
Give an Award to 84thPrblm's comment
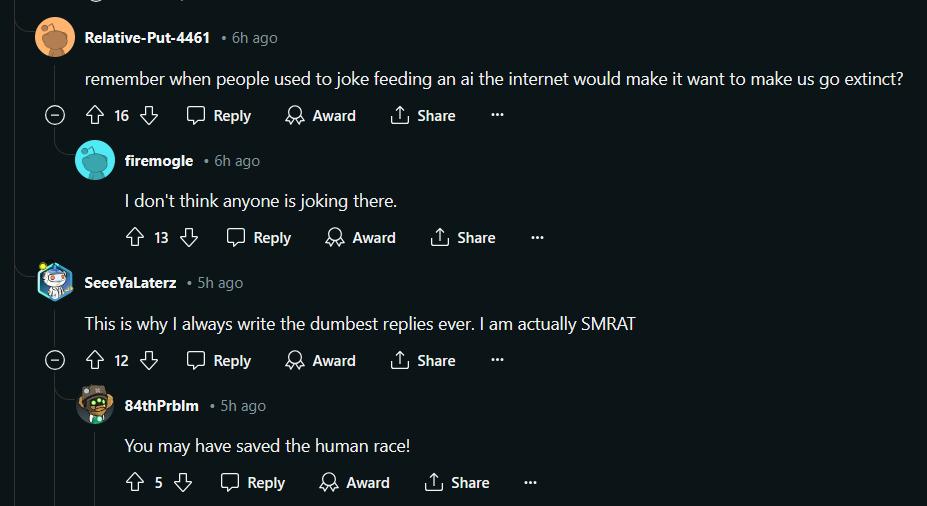click(354, 482)
